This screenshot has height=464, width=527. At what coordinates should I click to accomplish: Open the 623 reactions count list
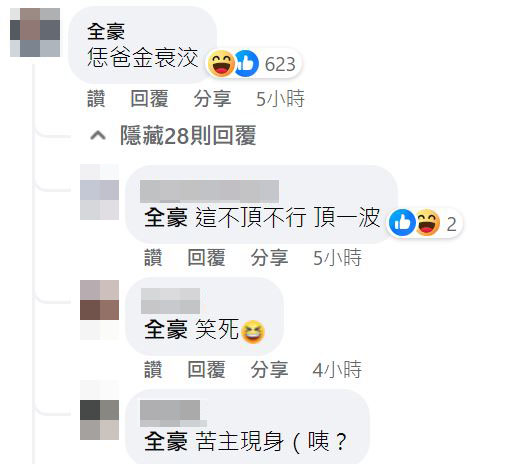(280, 64)
